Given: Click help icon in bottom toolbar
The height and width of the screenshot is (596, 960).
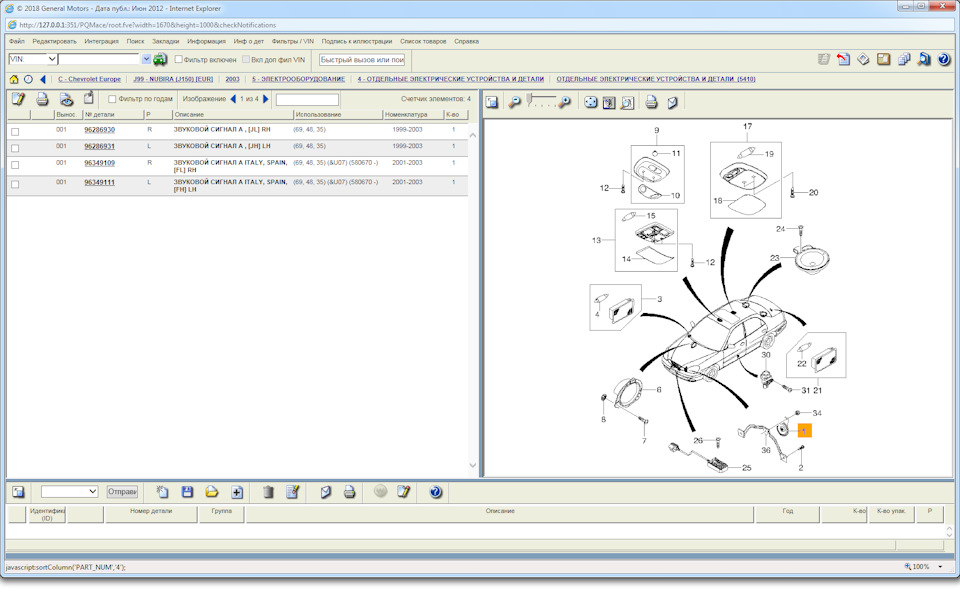Looking at the screenshot, I should pyautogui.click(x=435, y=492).
